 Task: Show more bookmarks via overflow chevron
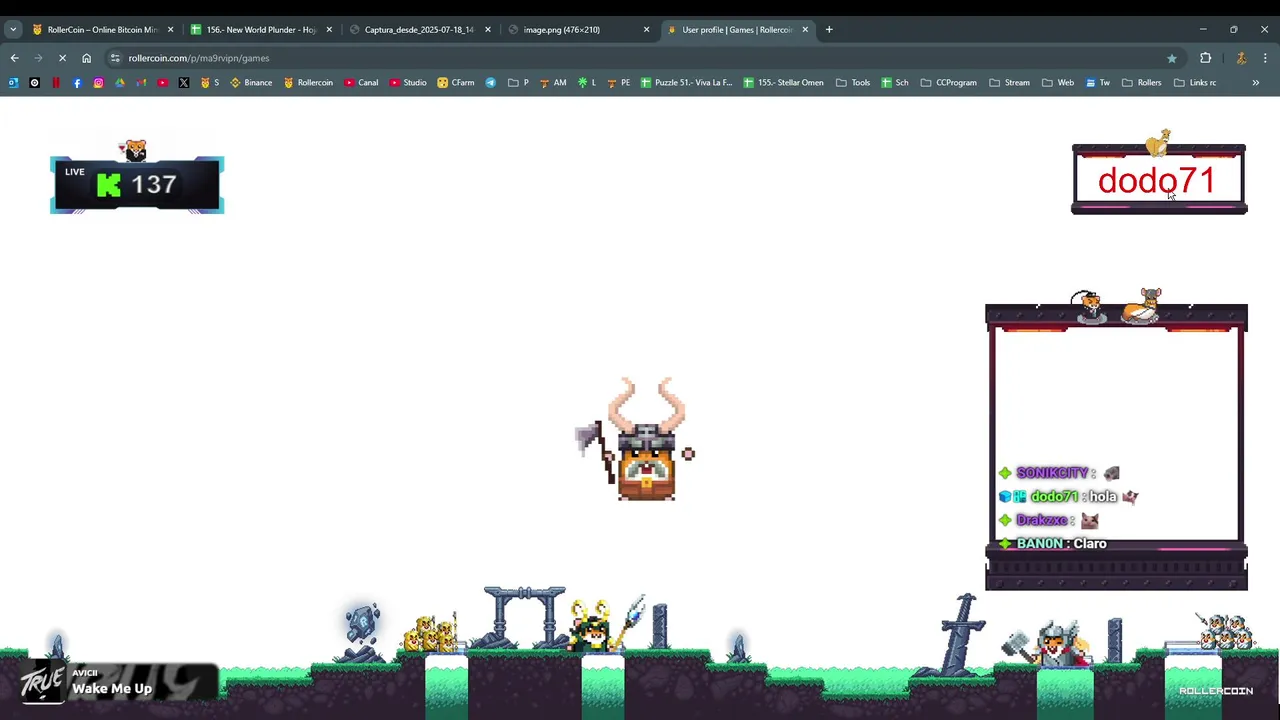(x=1256, y=83)
